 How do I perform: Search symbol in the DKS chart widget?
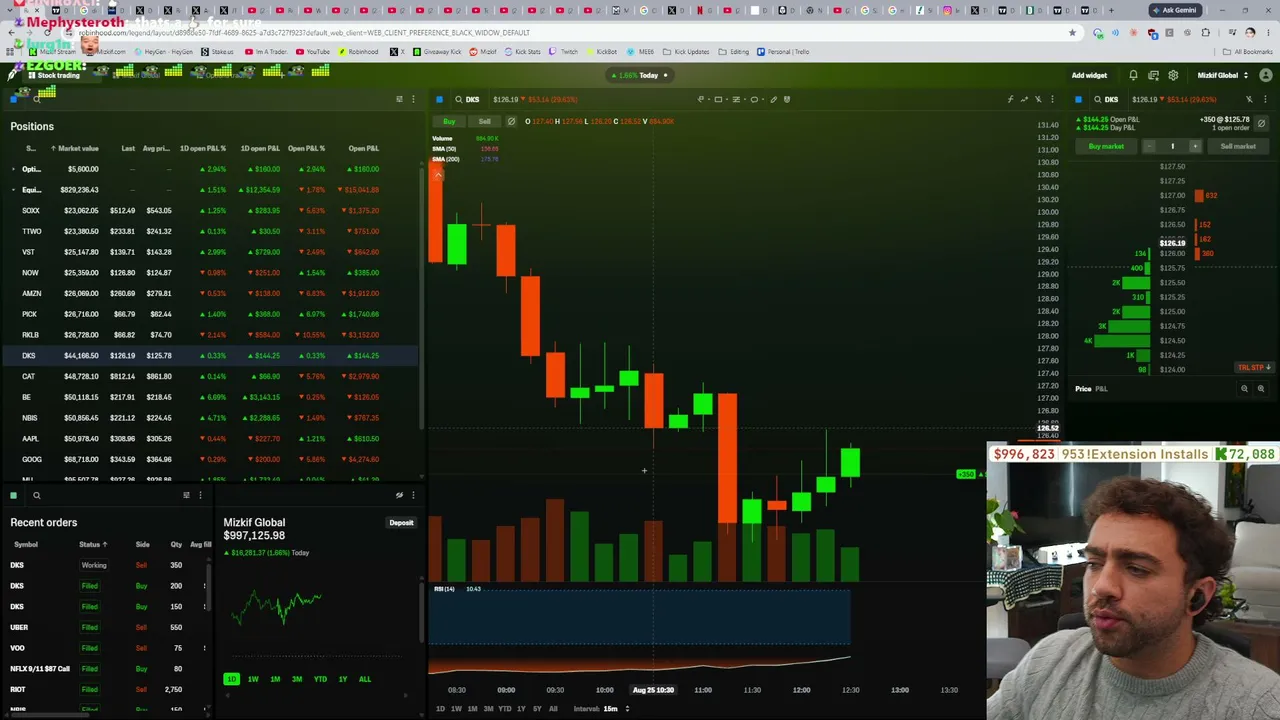[x=466, y=99]
